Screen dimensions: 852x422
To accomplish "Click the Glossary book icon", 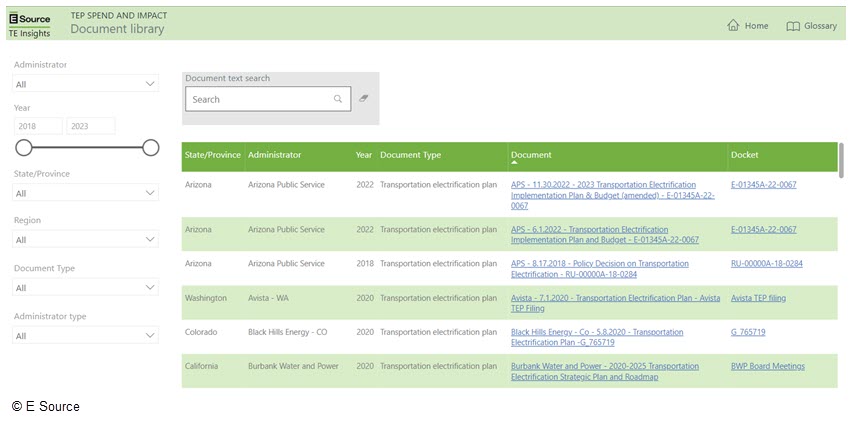I will [x=793, y=26].
